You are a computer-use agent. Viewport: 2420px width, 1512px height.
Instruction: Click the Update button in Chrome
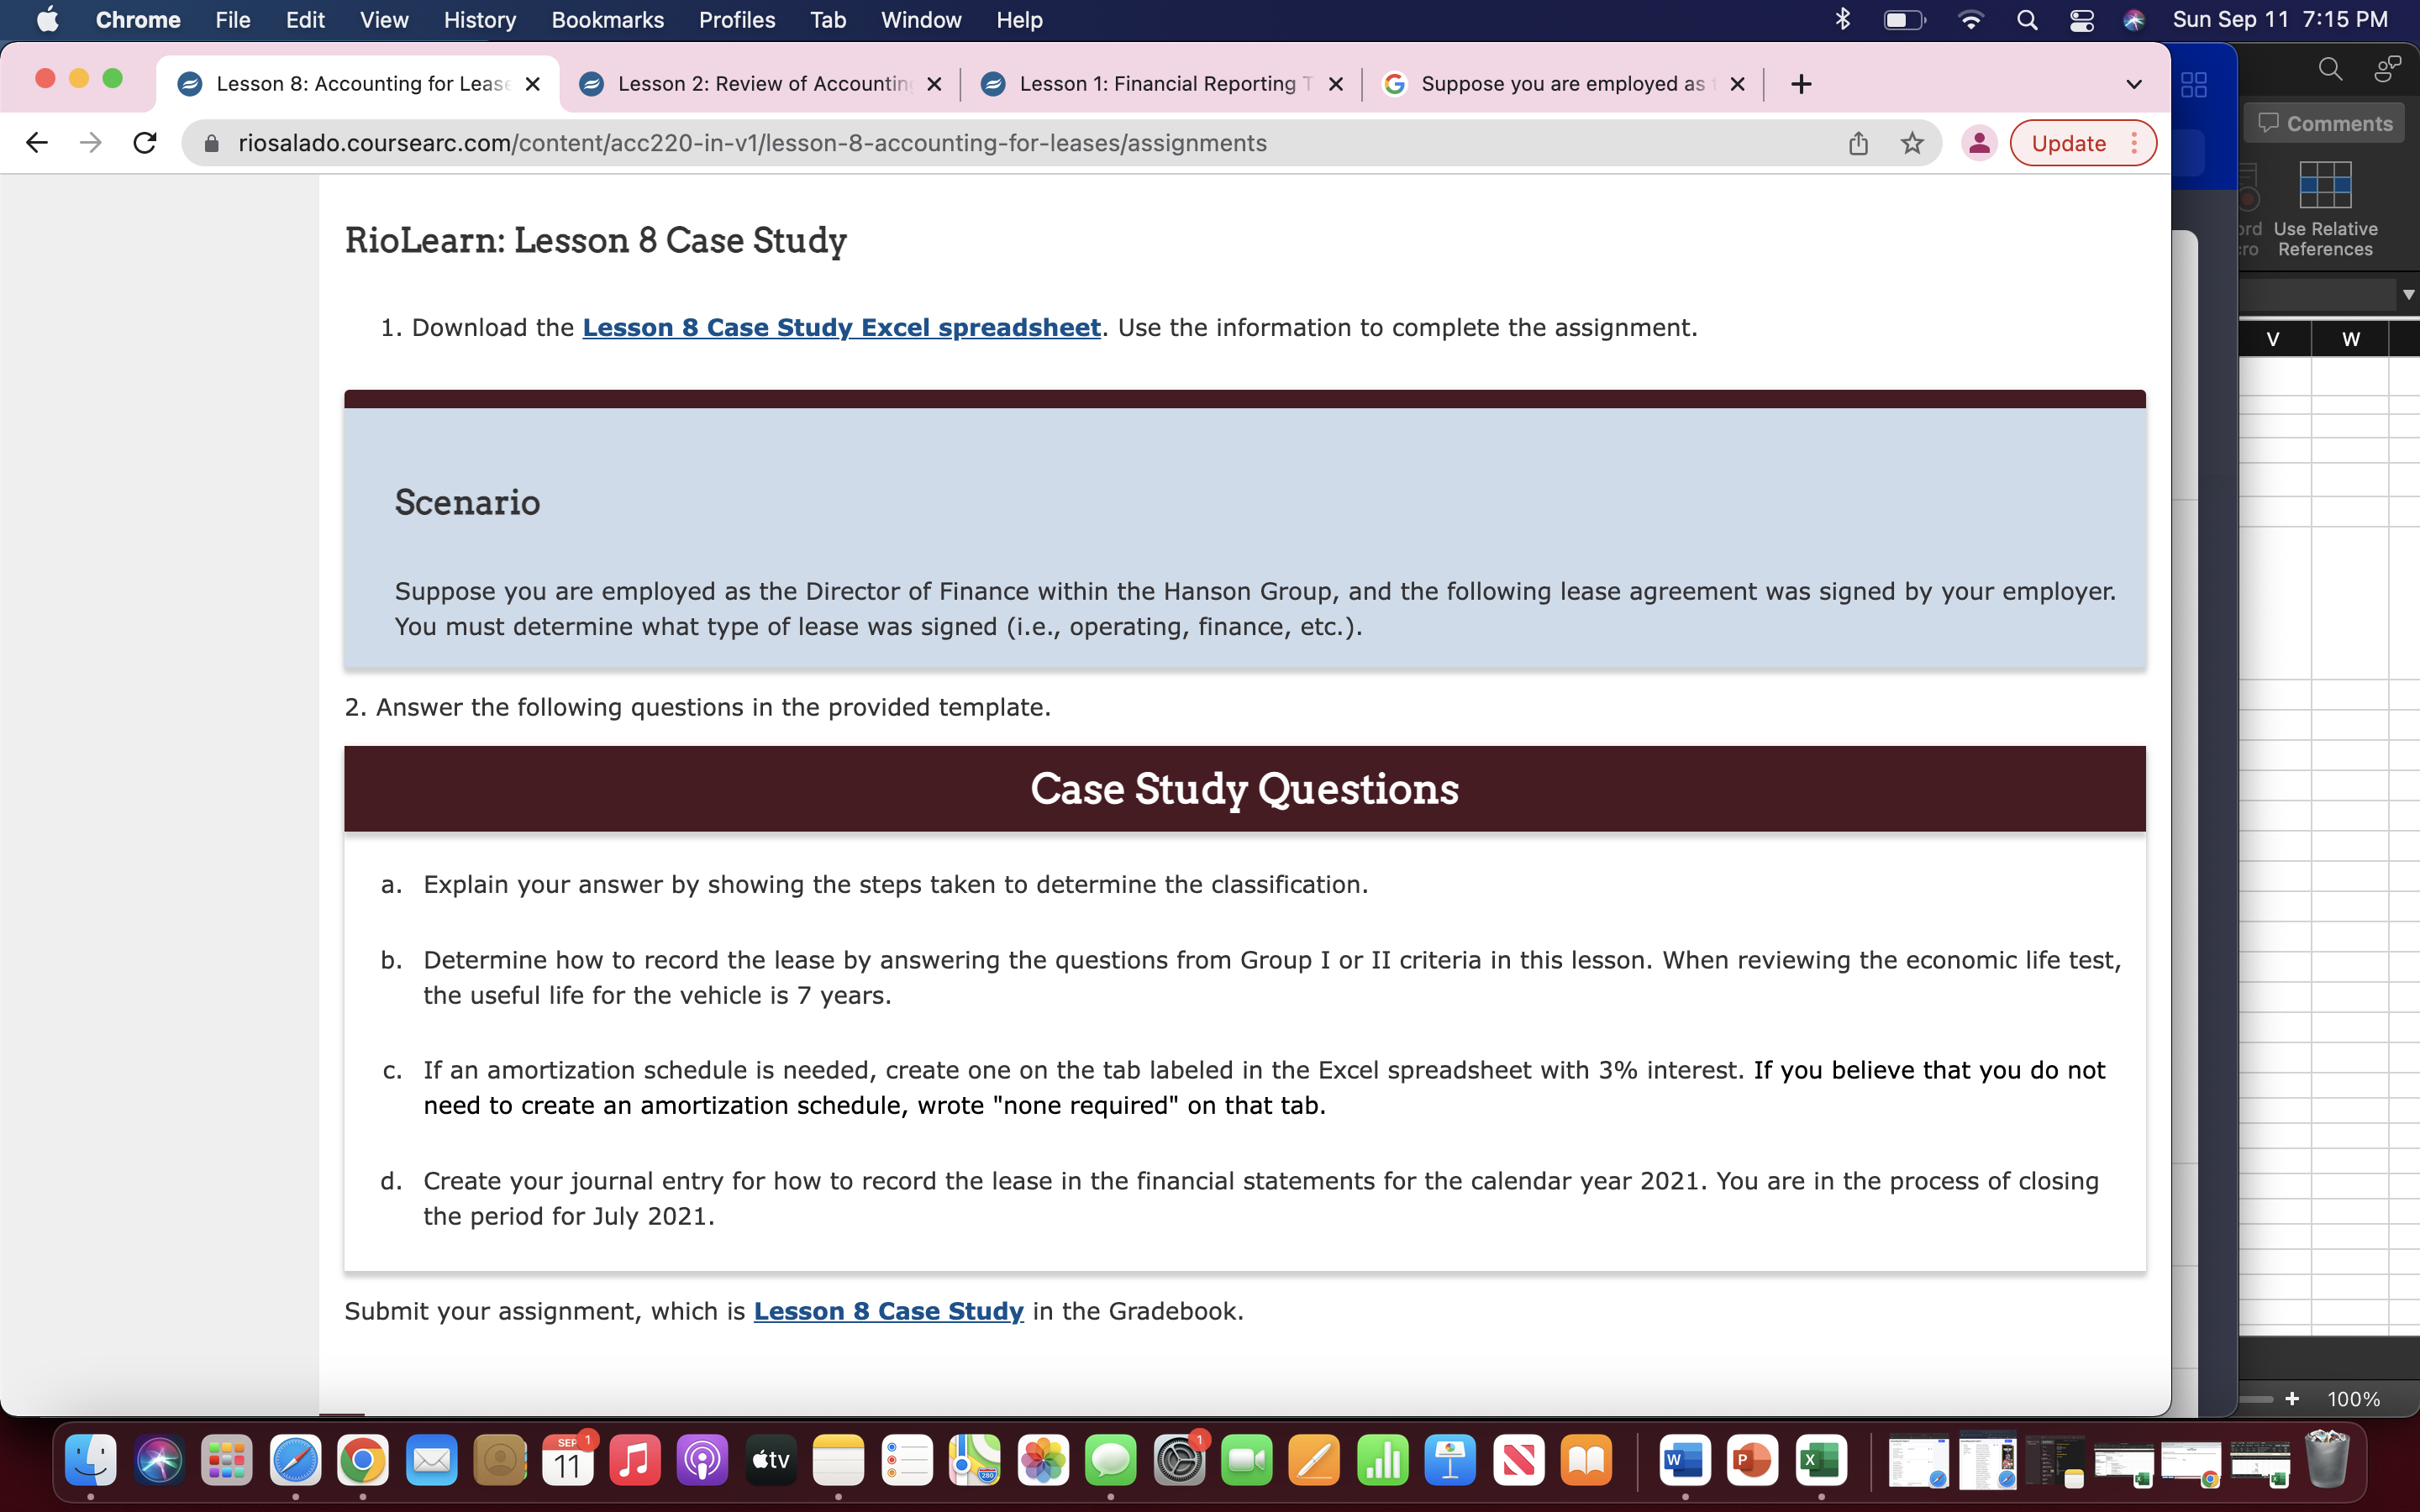2069,142
